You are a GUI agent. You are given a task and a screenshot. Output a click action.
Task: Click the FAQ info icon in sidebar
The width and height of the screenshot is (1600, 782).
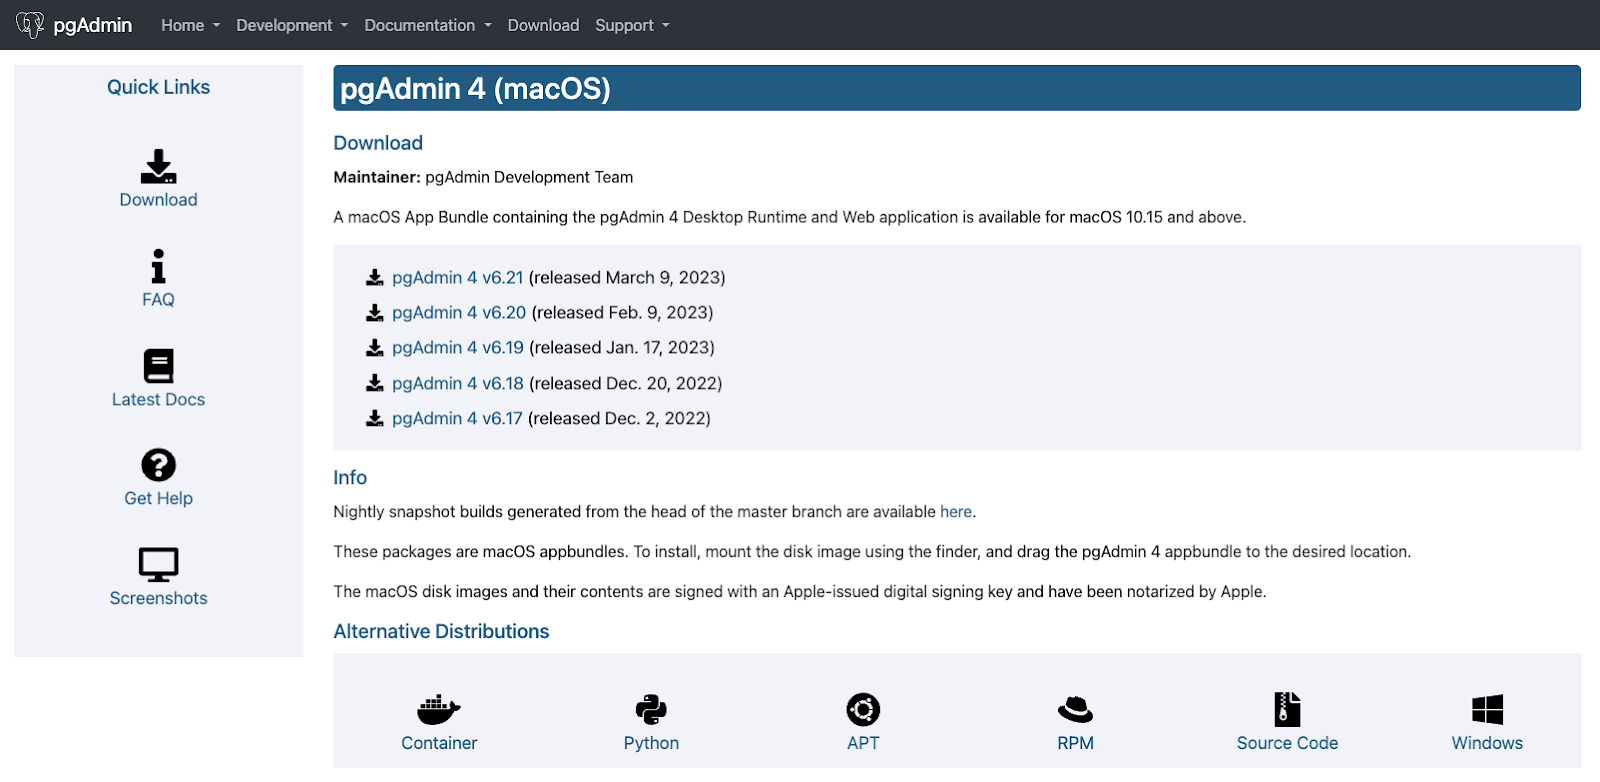[x=158, y=266]
